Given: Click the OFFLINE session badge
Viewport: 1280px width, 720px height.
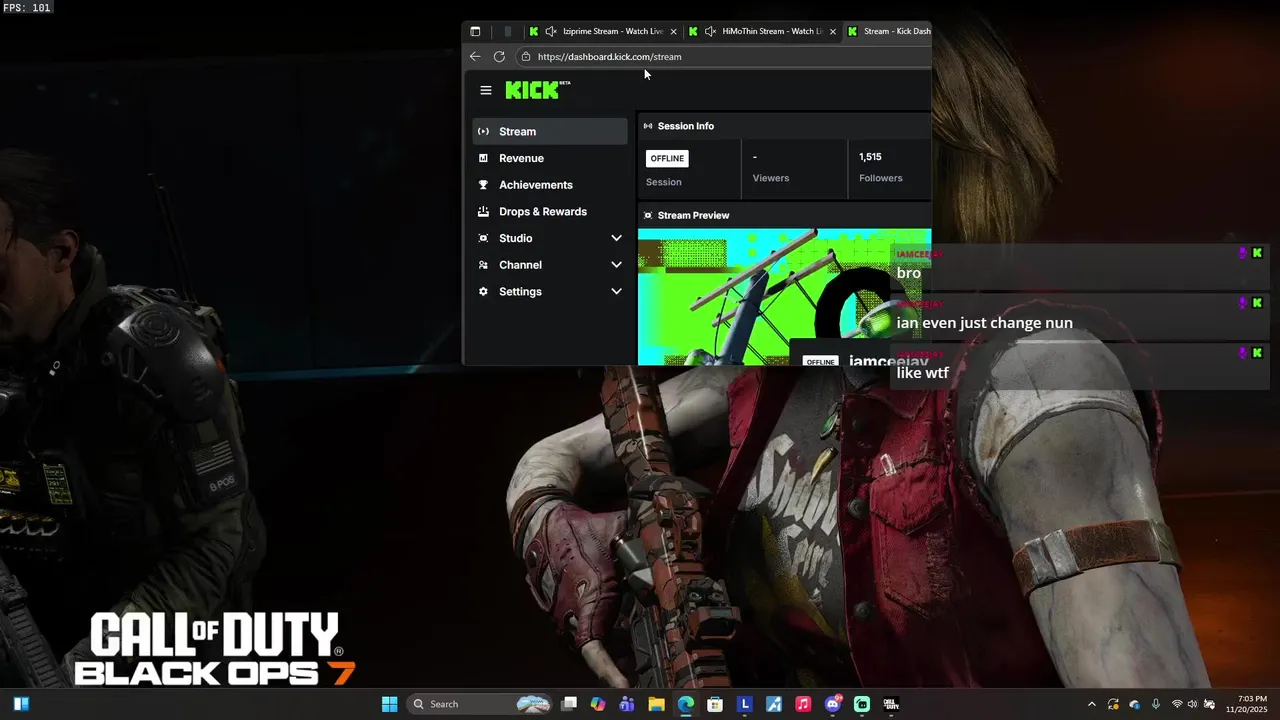Looking at the screenshot, I should (667, 158).
